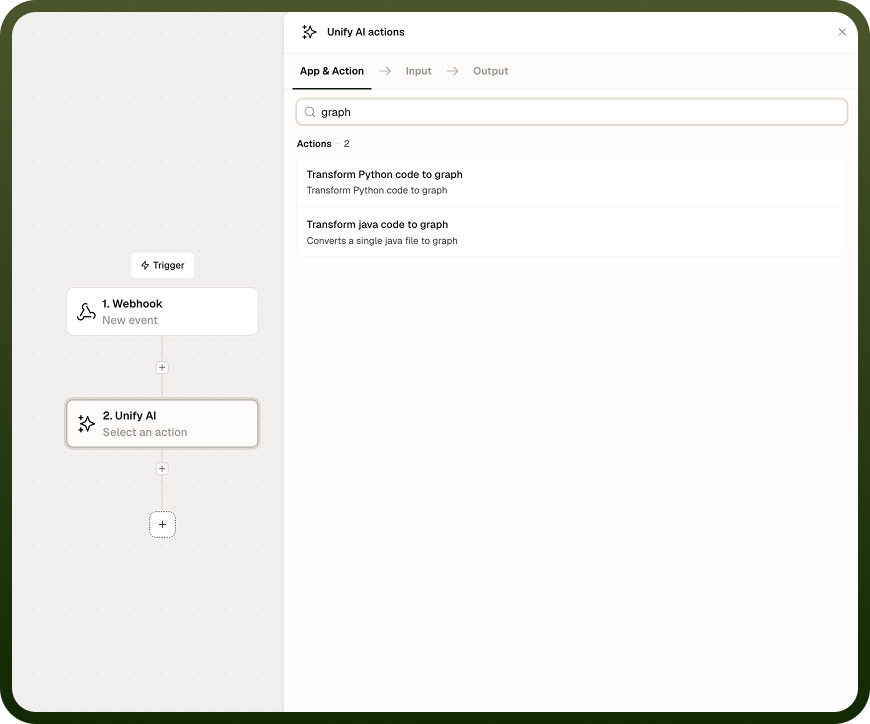The height and width of the screenshot is (724, 870).
Task: Click 'Select an action' text in Unify AI node
Action: point(145,432)
